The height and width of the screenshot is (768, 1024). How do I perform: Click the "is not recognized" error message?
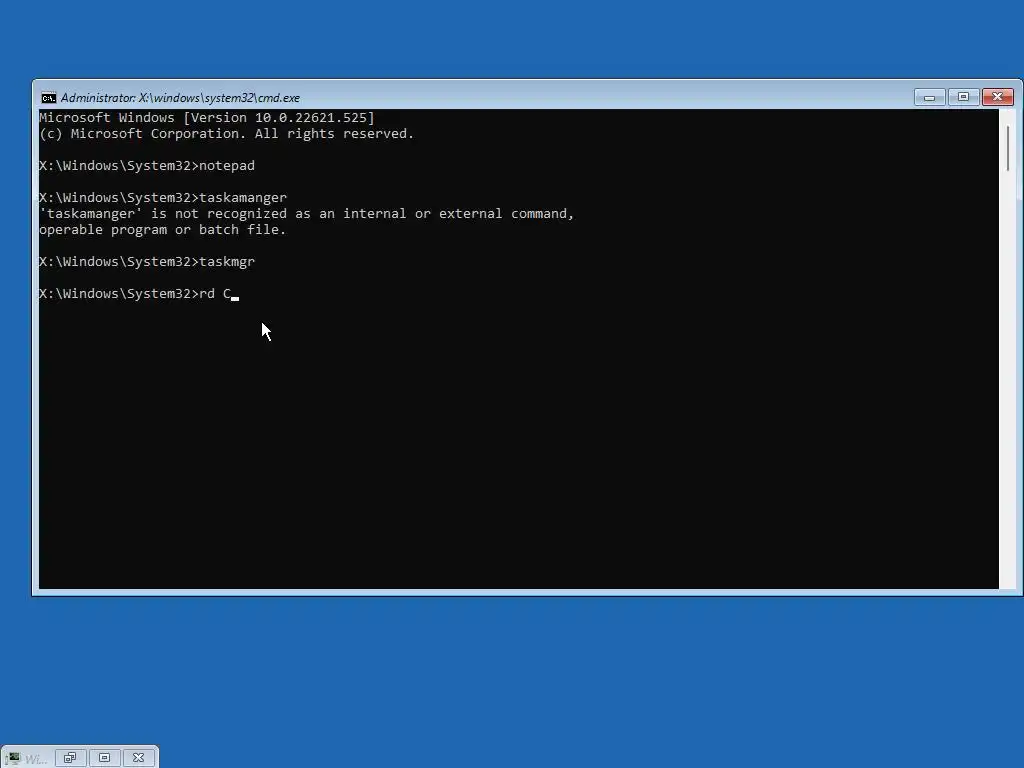tap(306, 214)
